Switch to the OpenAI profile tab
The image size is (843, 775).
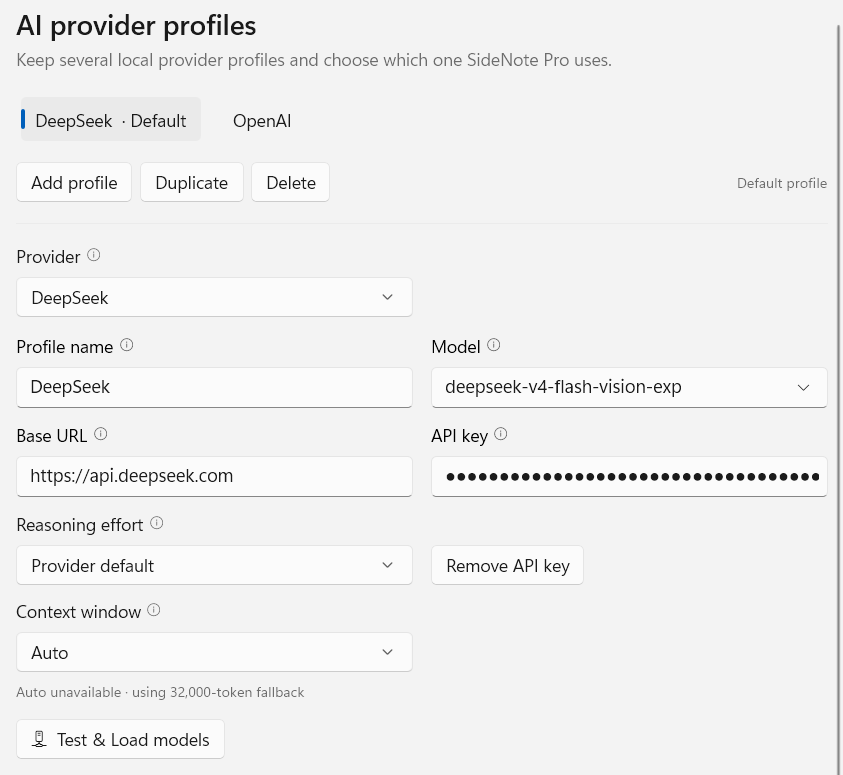coord(262,121)
